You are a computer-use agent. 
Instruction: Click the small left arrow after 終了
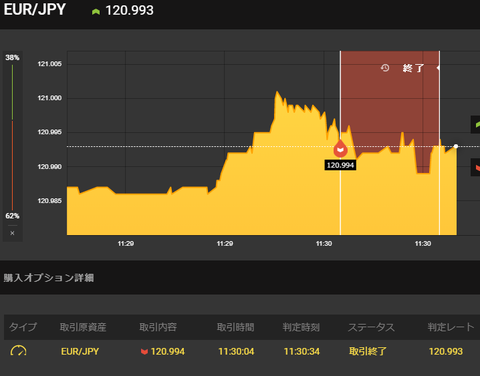click(x=438, y=68)
